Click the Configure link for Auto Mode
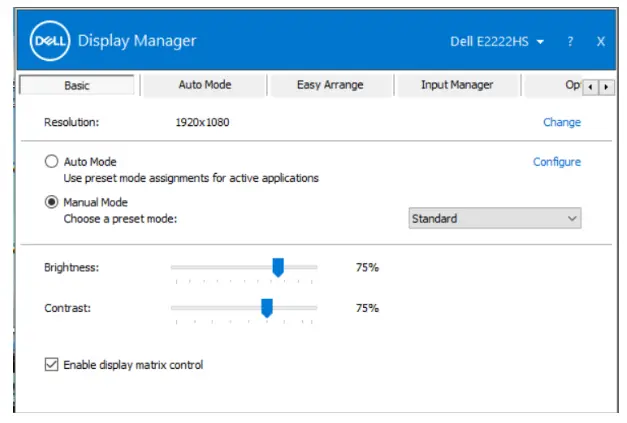The image size is (627, 423). point(557,162)
